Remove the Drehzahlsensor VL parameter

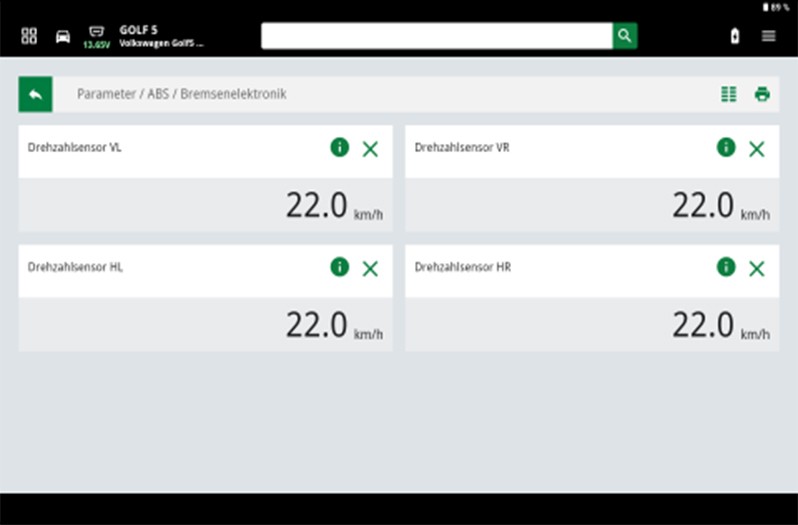[370, 149]
